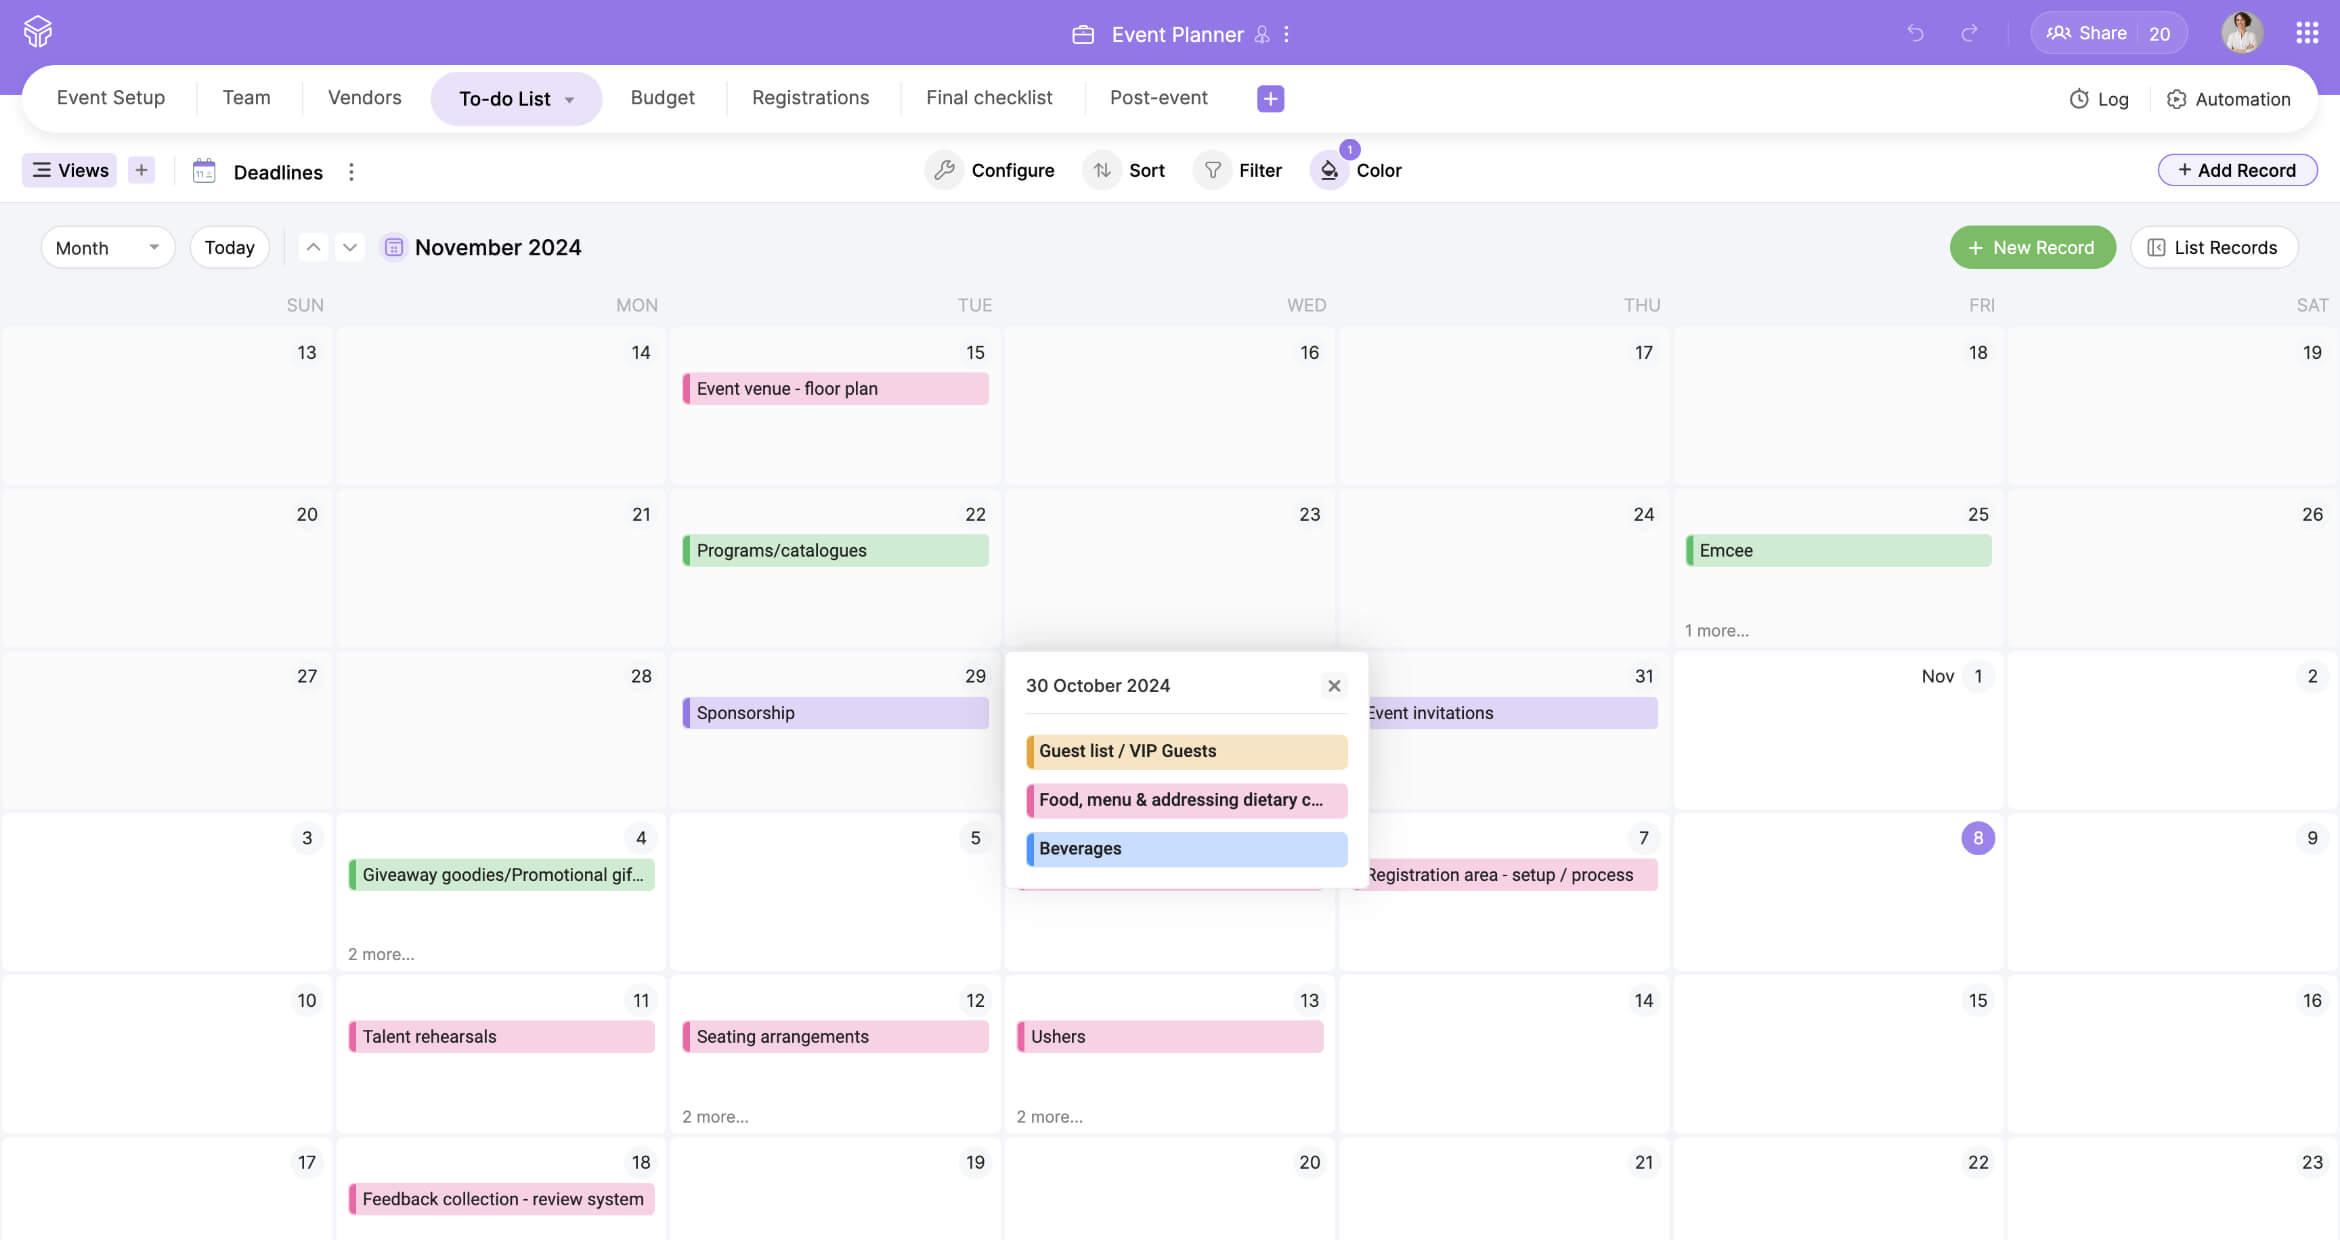Image resolution: width=2340 pixels, height=1240 pixels.
Task: Open Deadlines view options menu
Action: tap(351, 172)
